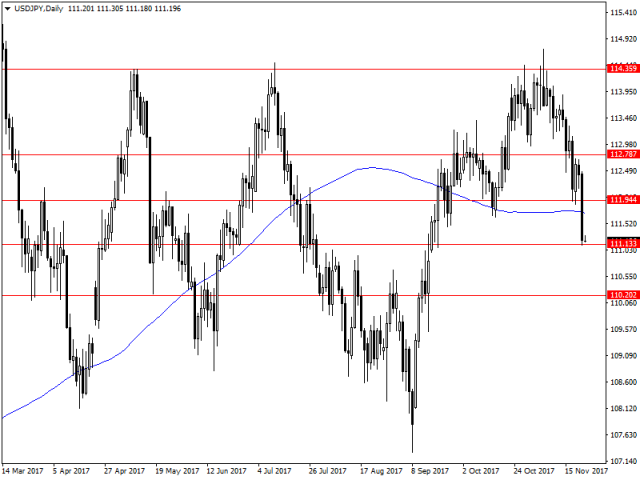Click the 113.460 price scale value
This screenshot has width=640, height=480.
coord(623,118)
